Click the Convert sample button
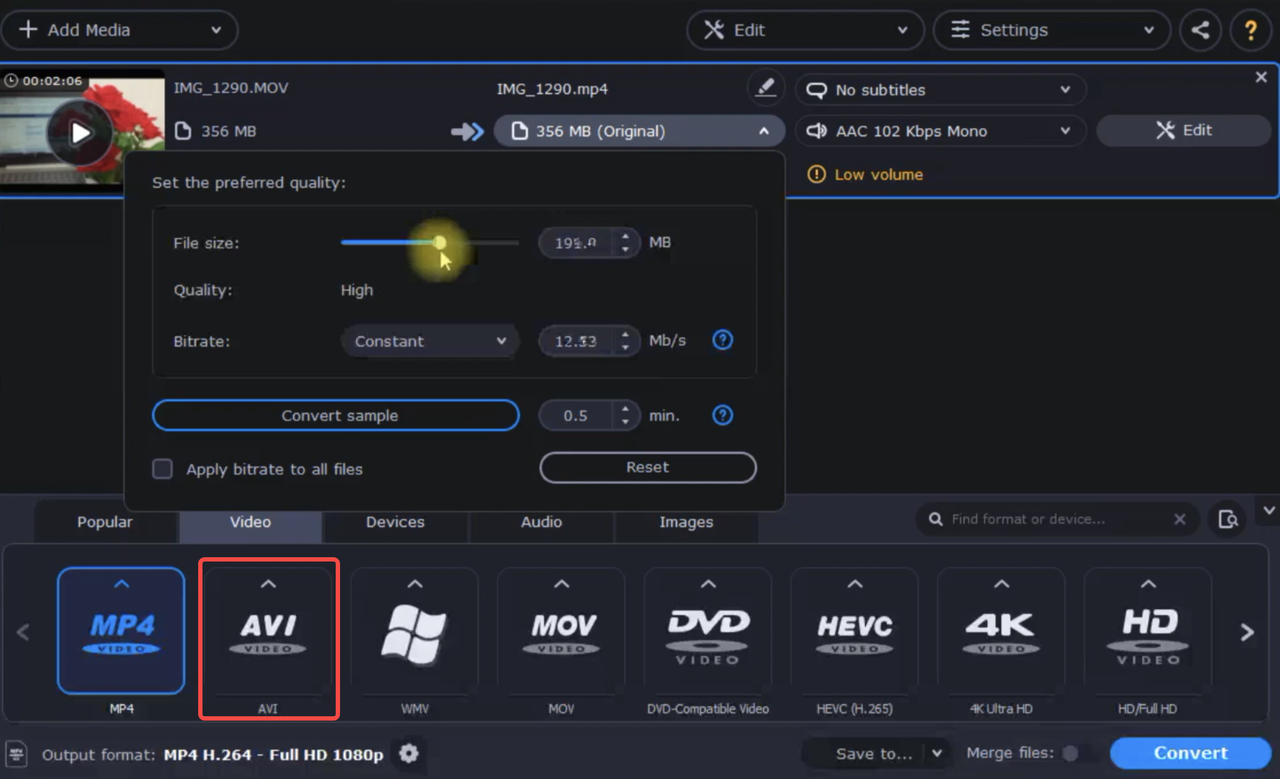This screenshot has height=779, width=1280. tap(336, 415)
